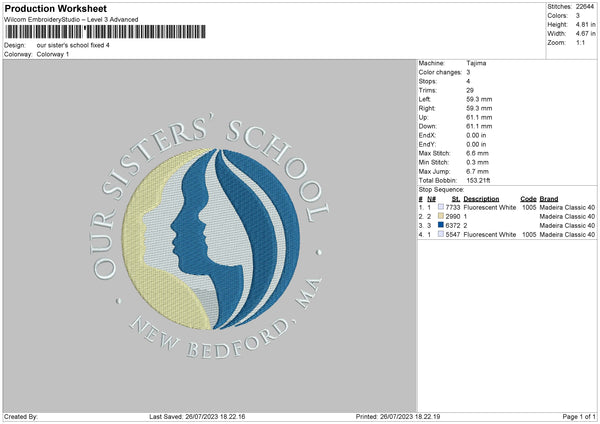
Task: Click the 'Right:' measurement label
Action: [427, 108]
